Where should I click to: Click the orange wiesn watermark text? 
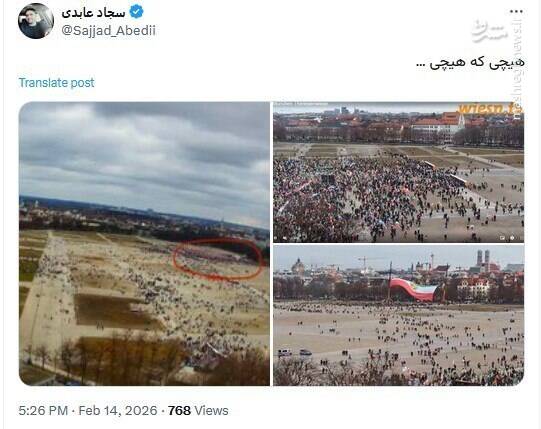click(490, 109)
